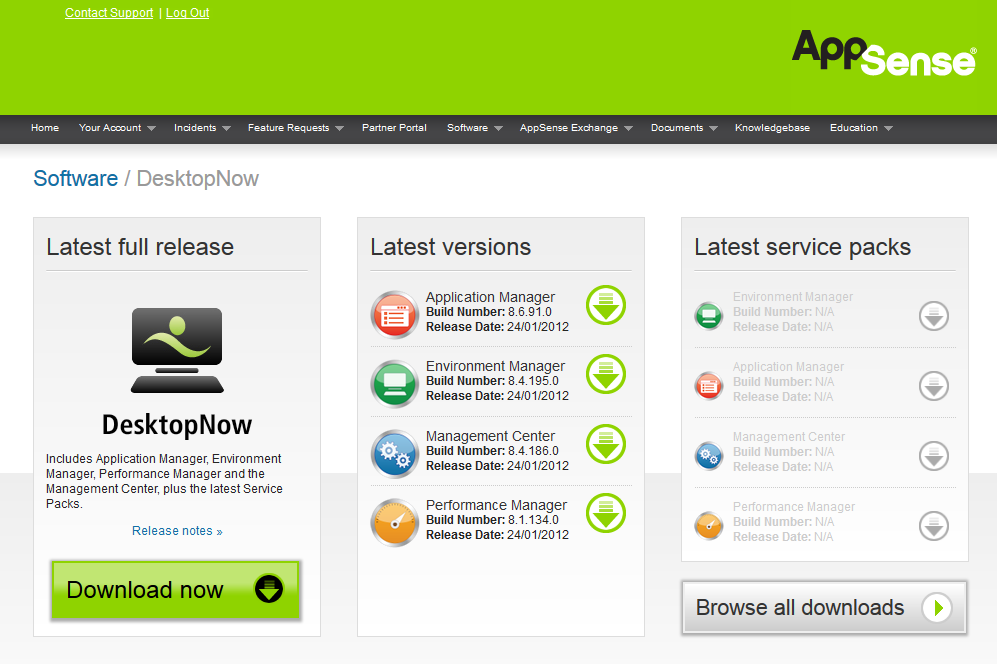Download Management Center latest version
997x664 pixels.
click(605, 444)
